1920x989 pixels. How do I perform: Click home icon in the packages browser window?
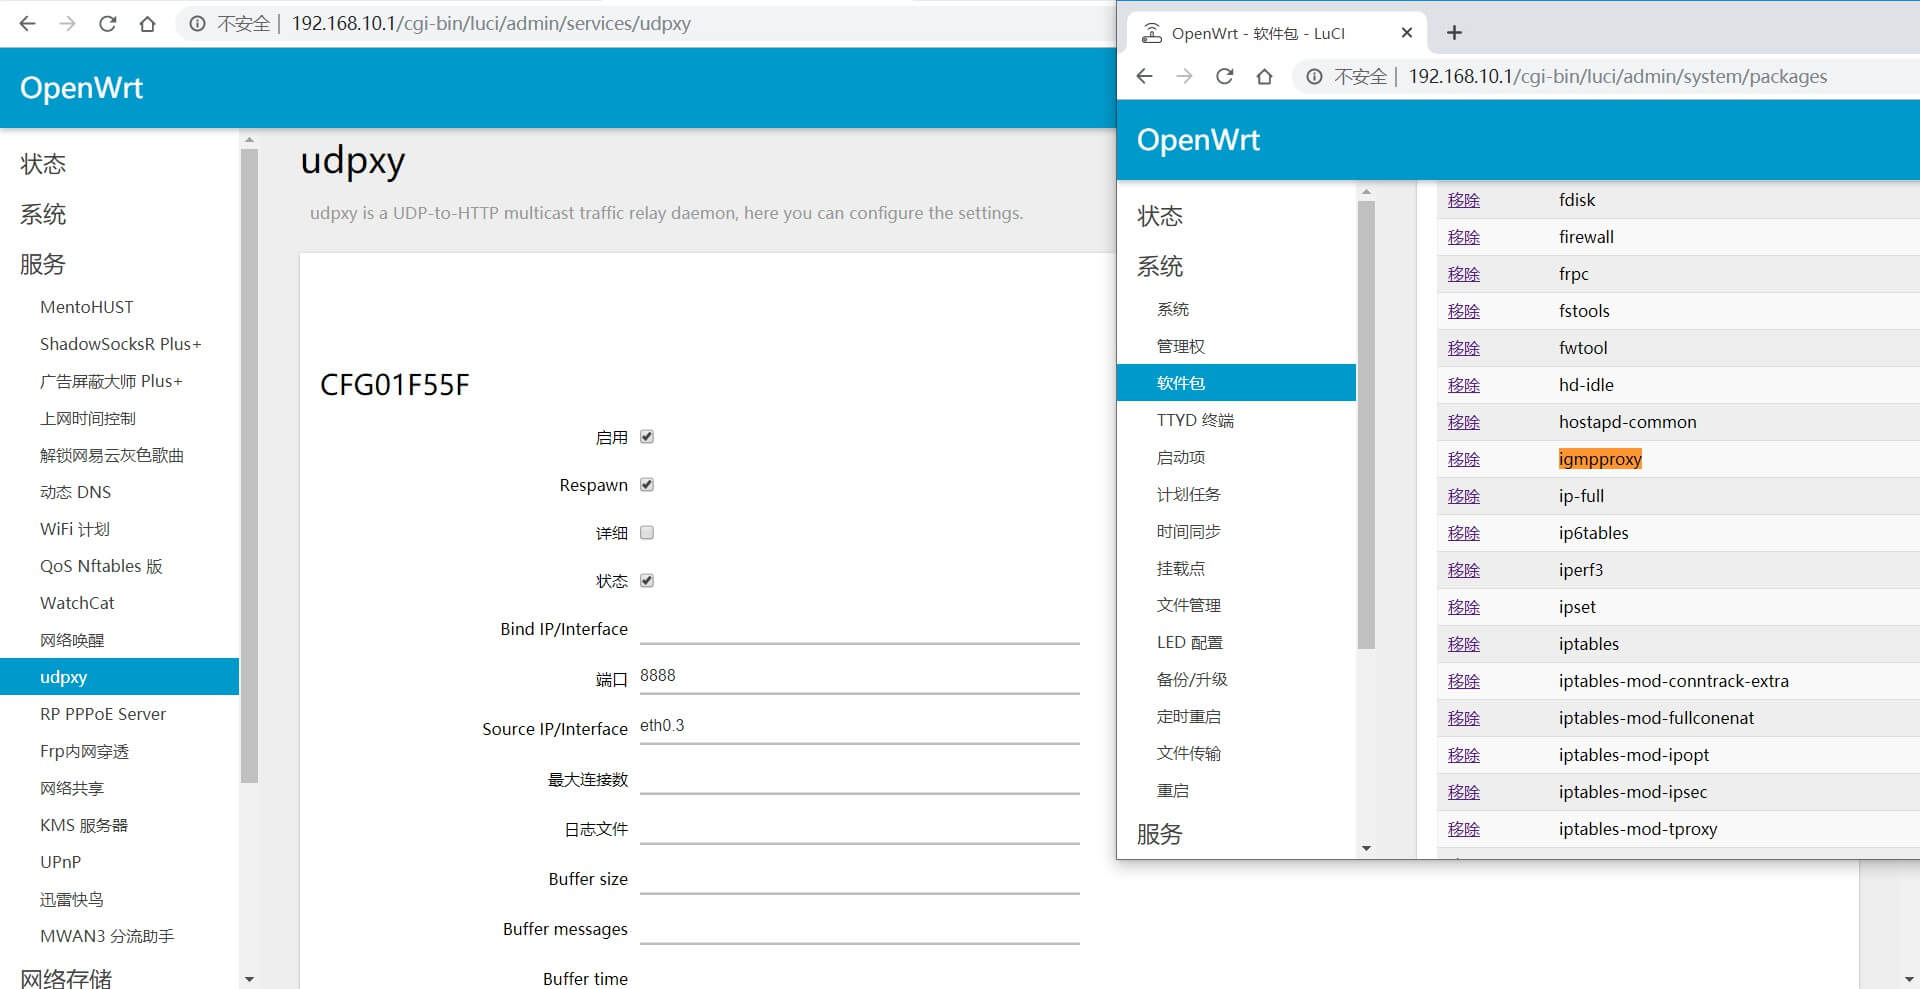[1264, 77]
